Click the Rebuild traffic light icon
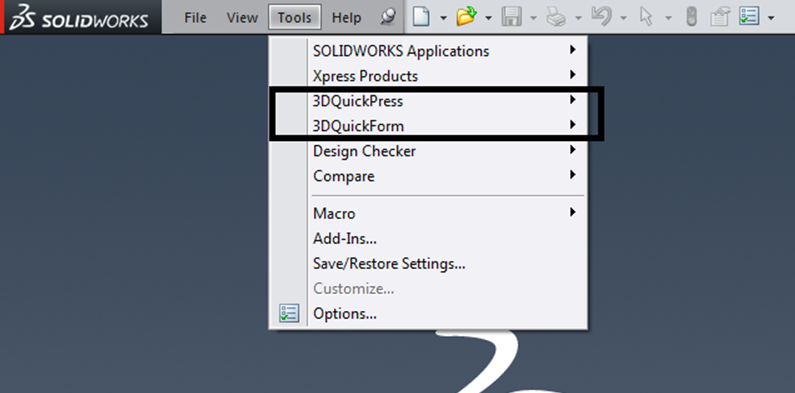The height and width of the screenshot is (393, 795). point(691,17)
